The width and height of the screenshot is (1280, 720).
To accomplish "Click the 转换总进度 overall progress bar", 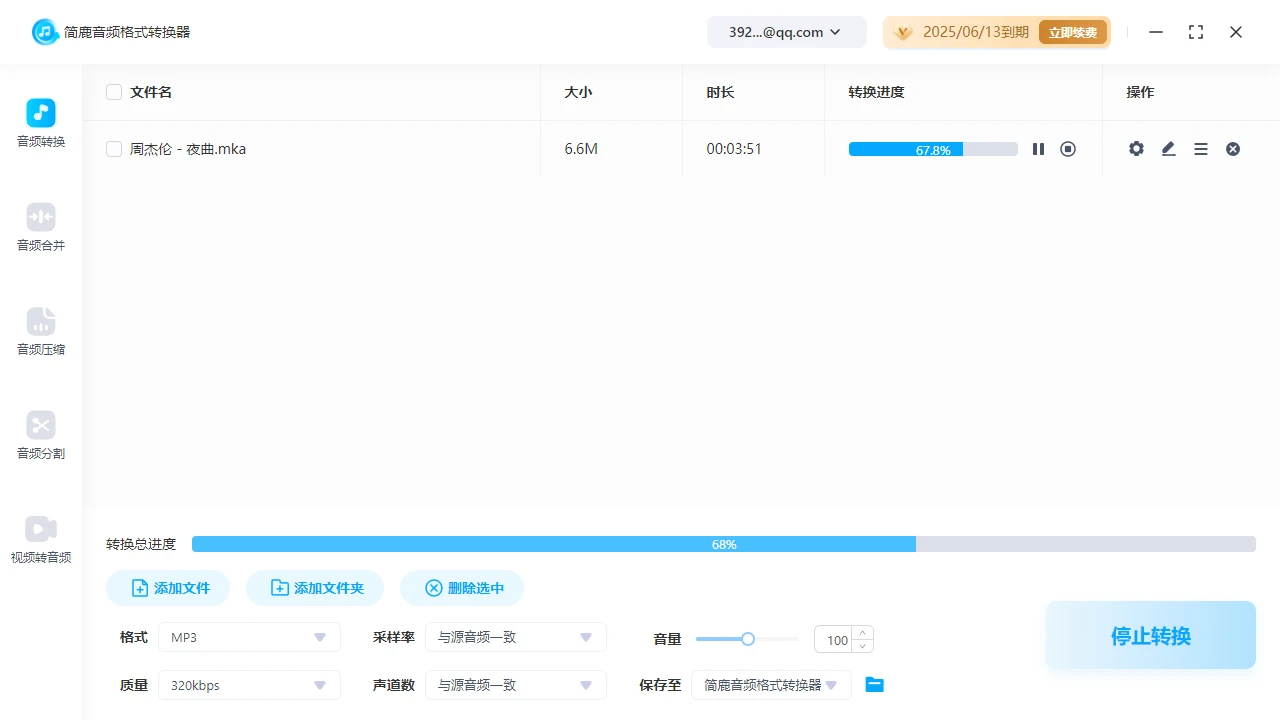I will 724,544.
